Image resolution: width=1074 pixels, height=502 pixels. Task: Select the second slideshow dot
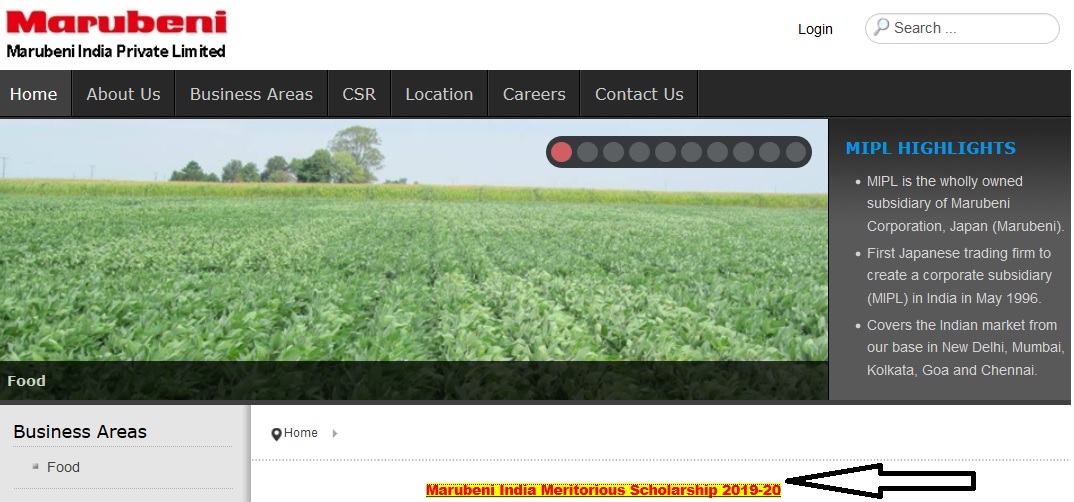coord(588,152)
